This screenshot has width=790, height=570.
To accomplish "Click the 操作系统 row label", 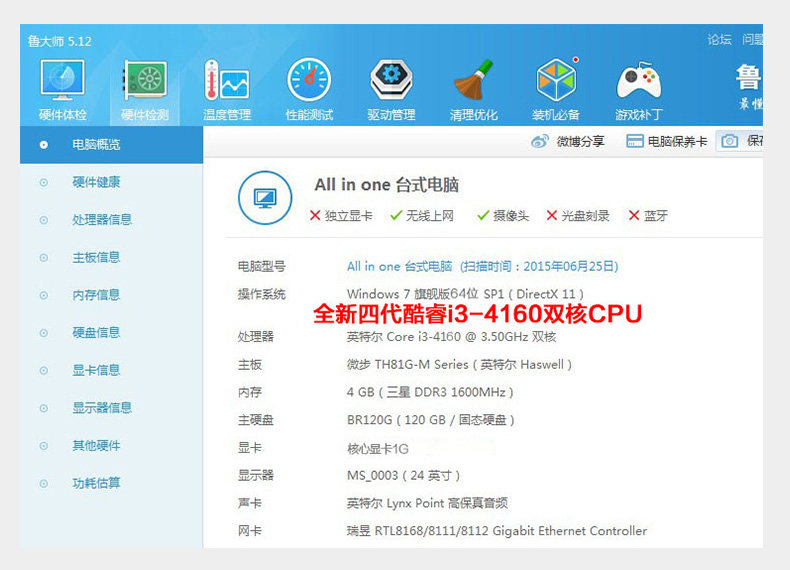I will coord(261,294).
